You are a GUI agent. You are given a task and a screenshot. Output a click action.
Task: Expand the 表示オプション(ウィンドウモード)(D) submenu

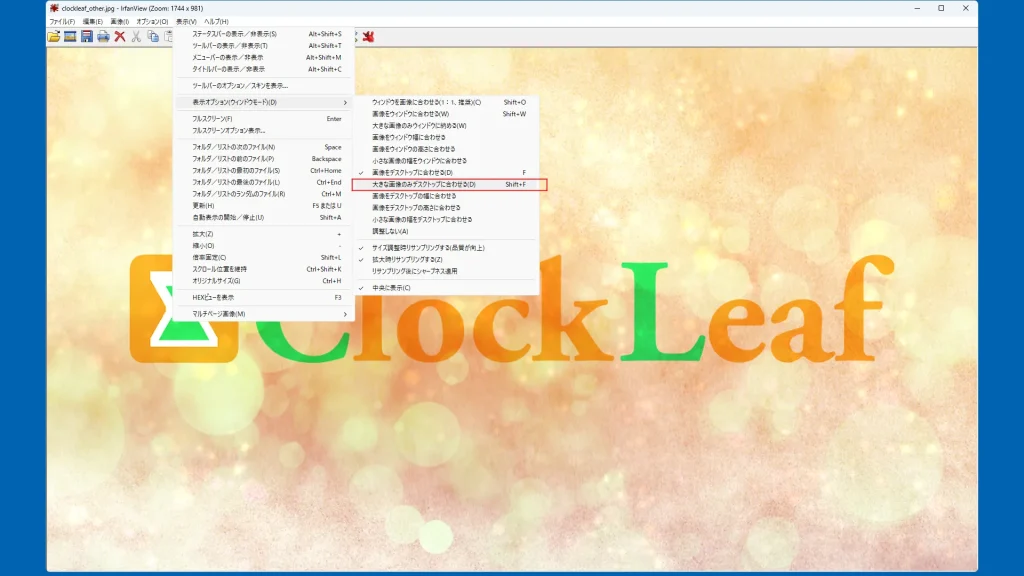pos(264,103)
